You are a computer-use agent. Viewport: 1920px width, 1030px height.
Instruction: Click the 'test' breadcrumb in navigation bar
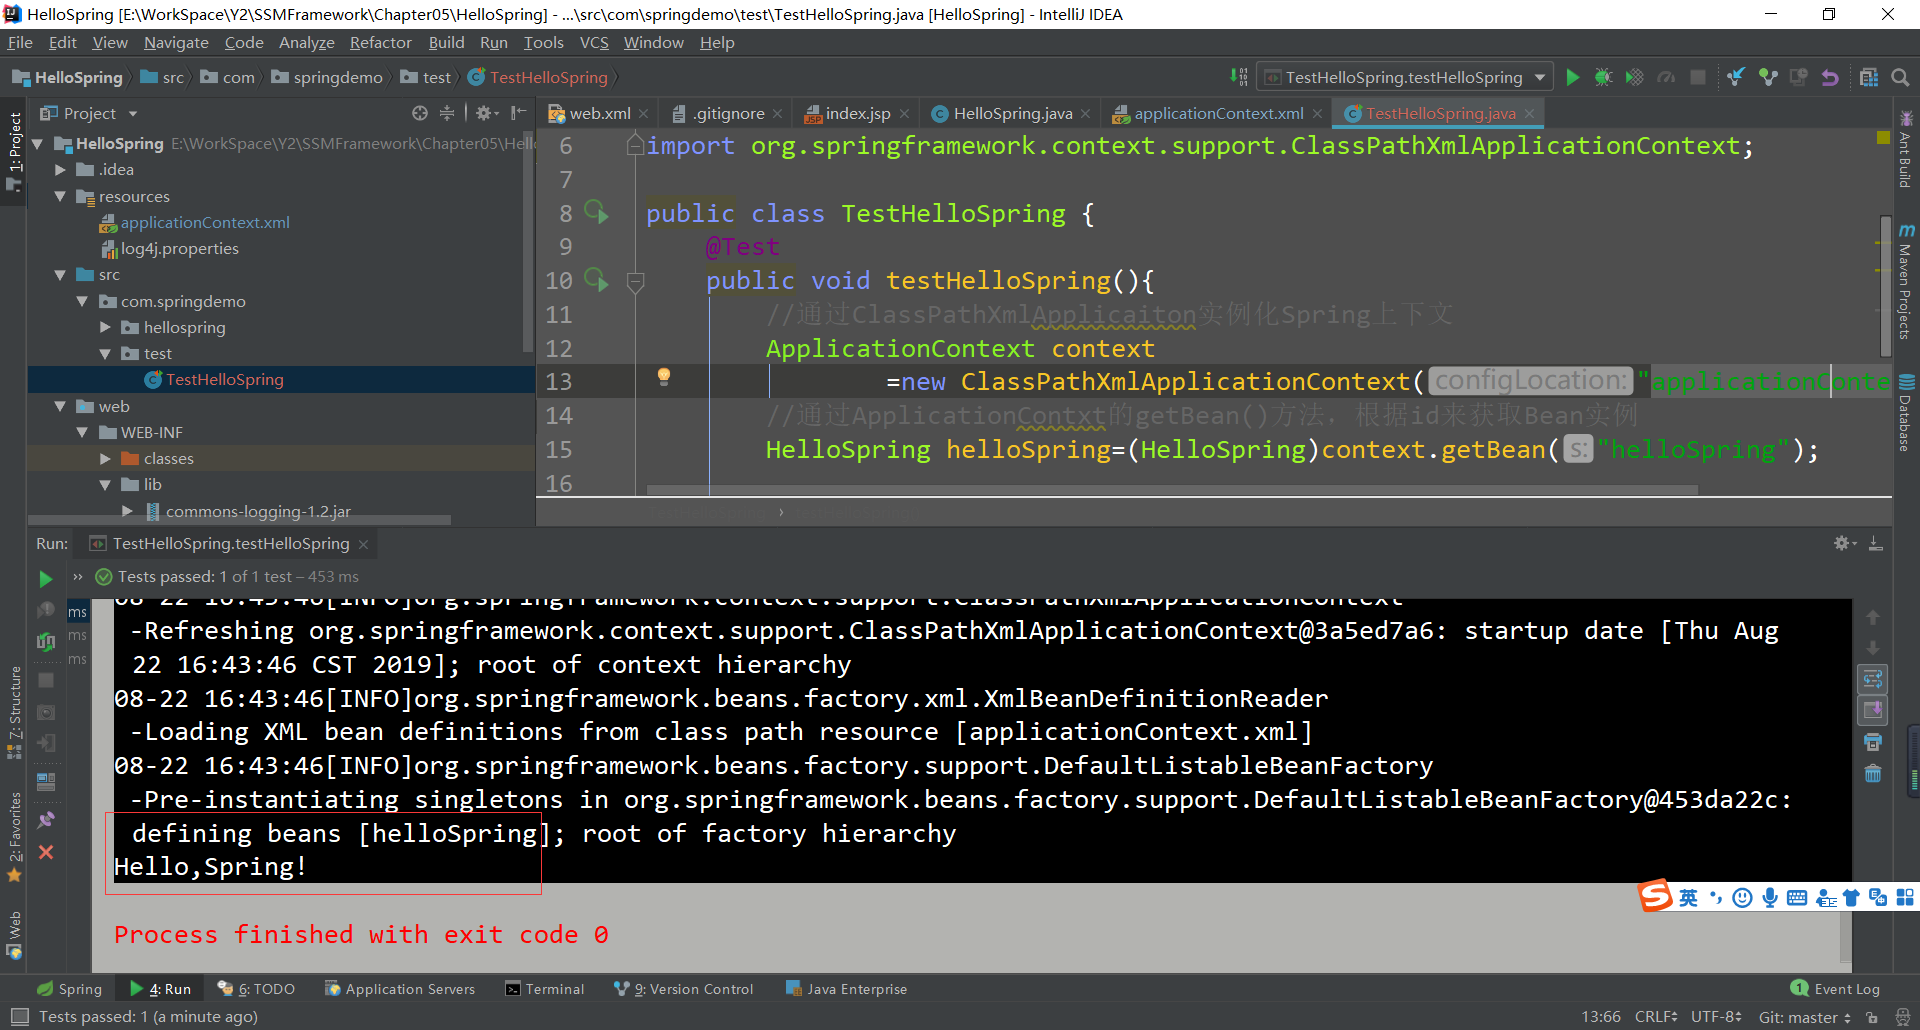pos(427,77)
